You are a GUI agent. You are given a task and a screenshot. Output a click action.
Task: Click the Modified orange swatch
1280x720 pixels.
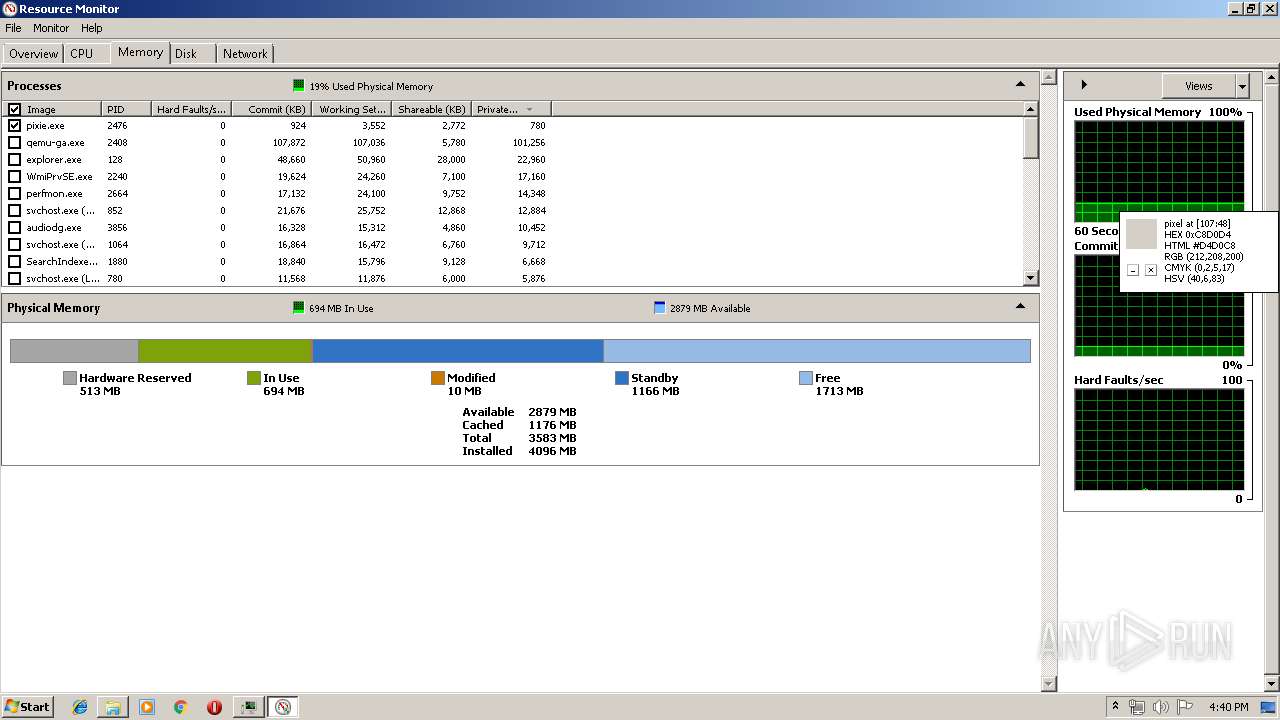[x=437, y=378]
